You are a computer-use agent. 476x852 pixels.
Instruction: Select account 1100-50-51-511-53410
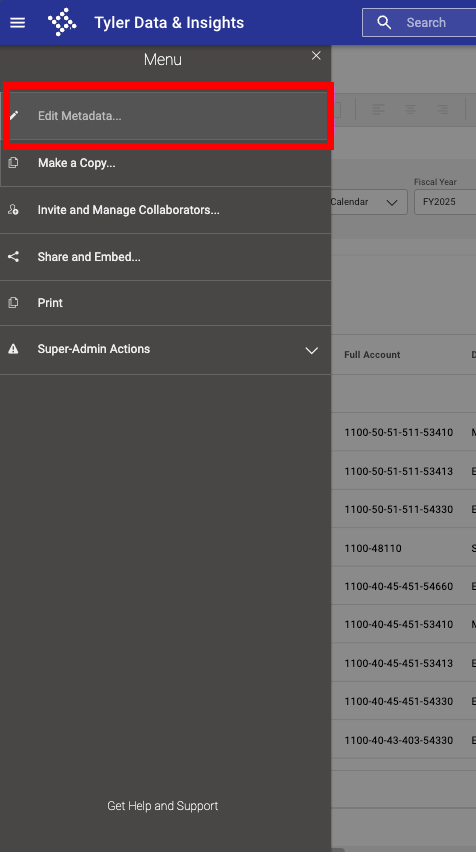pyautogui.click(x=398, y=433)
